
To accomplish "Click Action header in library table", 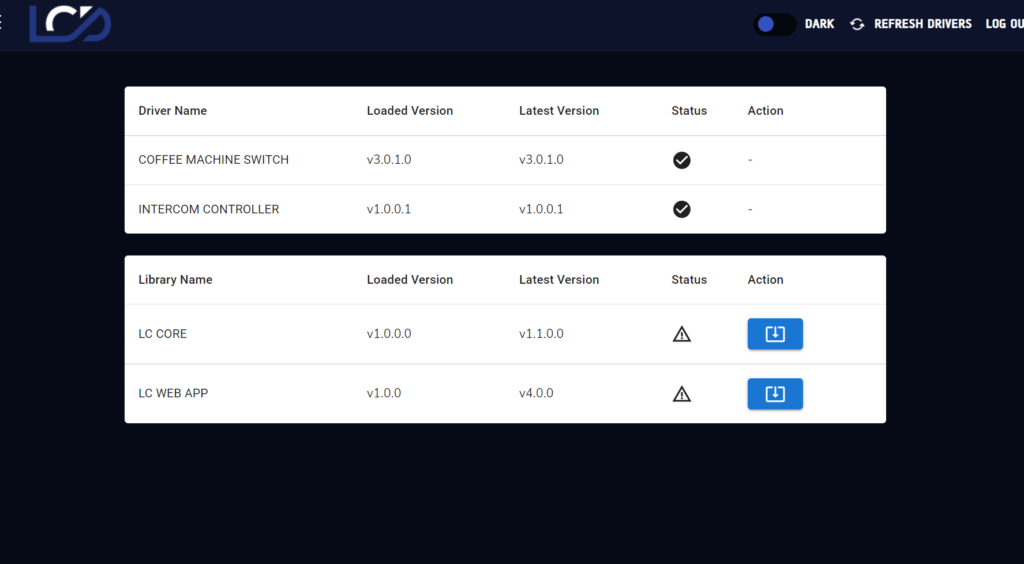I will tap(765, 279).
